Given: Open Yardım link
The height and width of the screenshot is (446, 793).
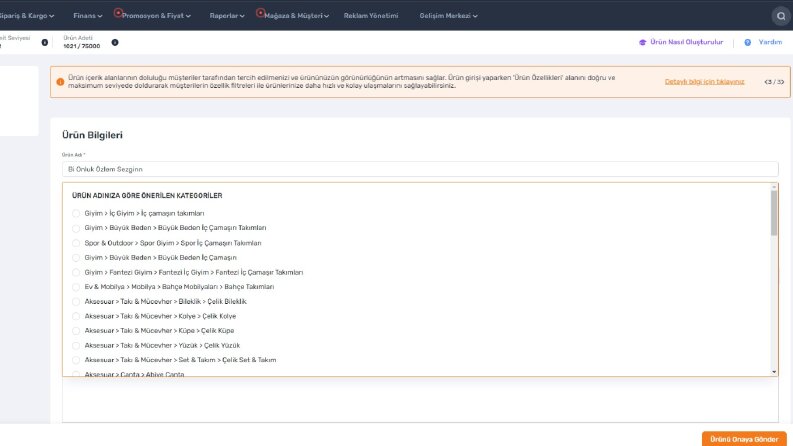Looking at the screenshot, I should (x=770, y=42).
